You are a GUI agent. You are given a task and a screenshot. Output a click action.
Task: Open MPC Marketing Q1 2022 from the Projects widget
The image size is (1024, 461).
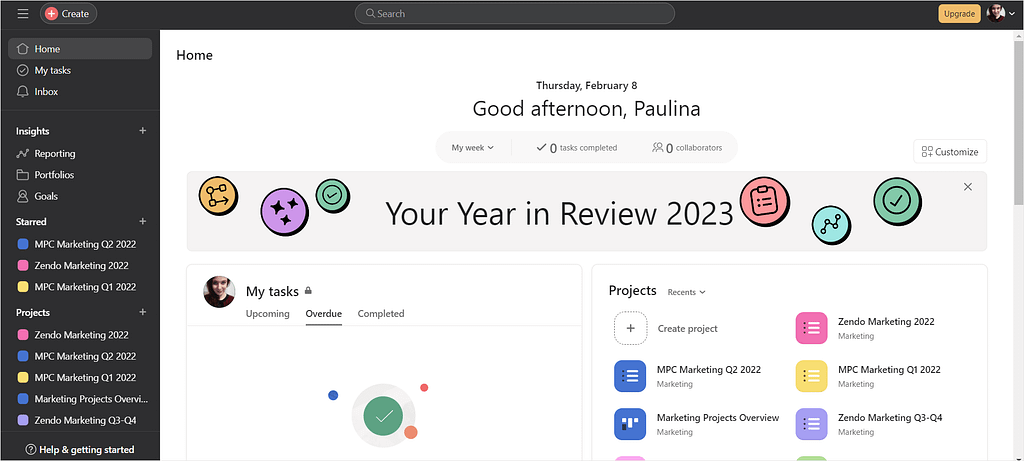click(x=889, y=370)
